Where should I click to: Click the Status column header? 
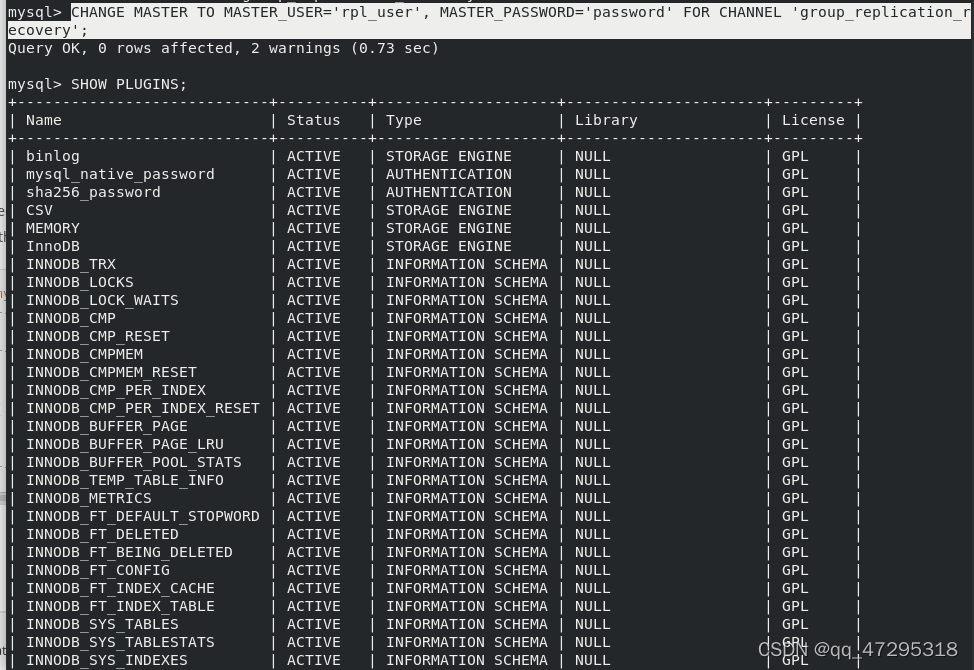tap(313, 120)
